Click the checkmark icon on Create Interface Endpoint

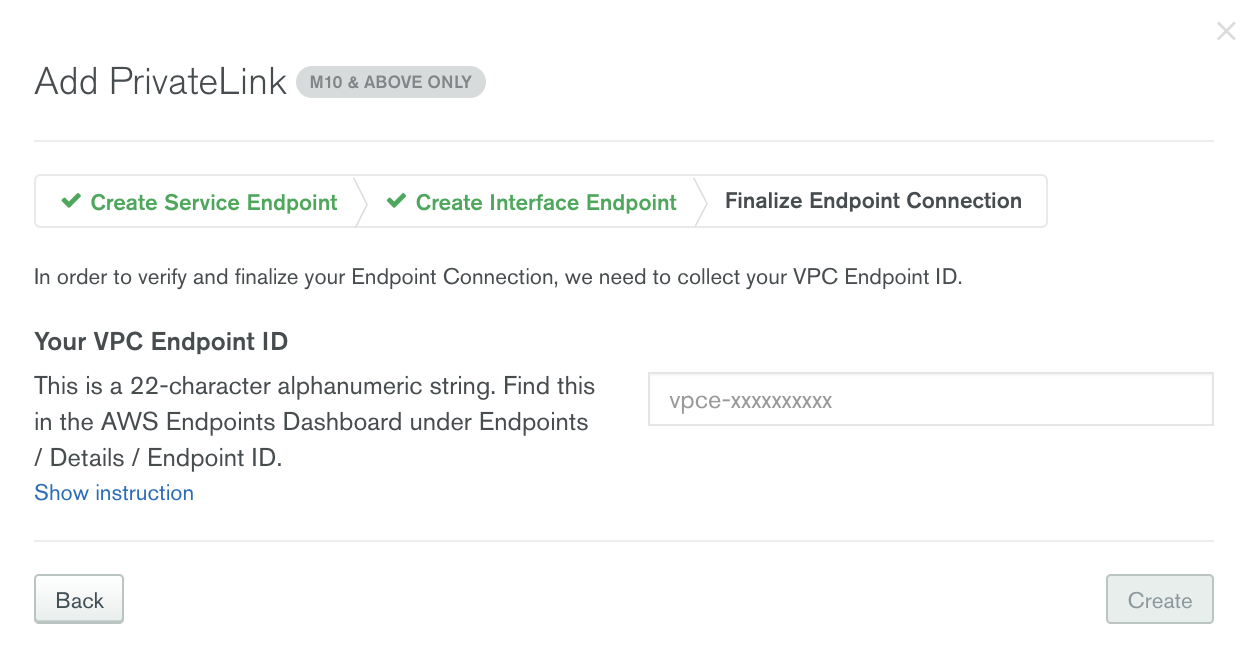pos(395,201)
